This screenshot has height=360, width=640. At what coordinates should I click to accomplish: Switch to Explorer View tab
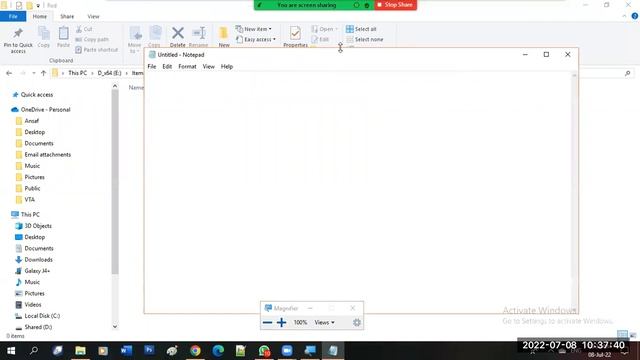(x=93, y=16)
